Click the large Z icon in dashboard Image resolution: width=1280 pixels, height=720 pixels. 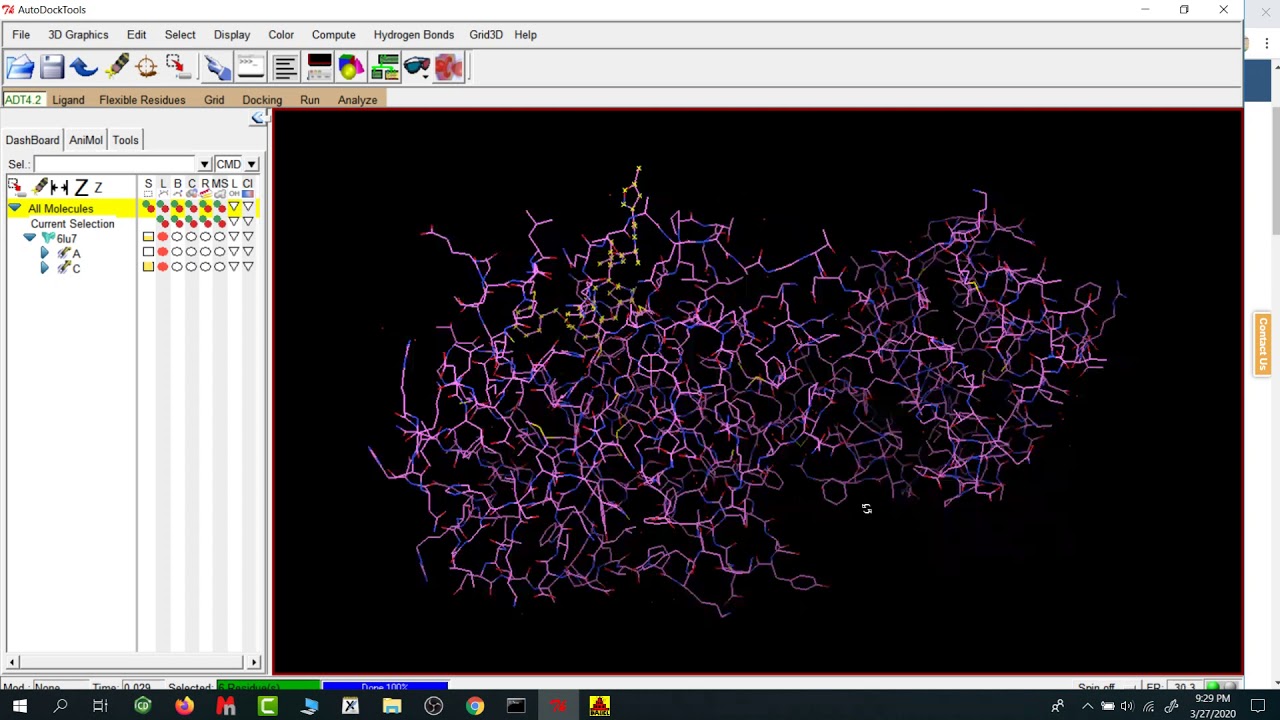coord(81,187)
